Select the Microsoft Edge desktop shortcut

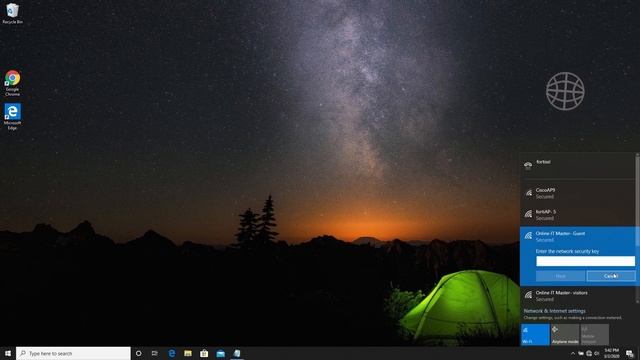12,116
